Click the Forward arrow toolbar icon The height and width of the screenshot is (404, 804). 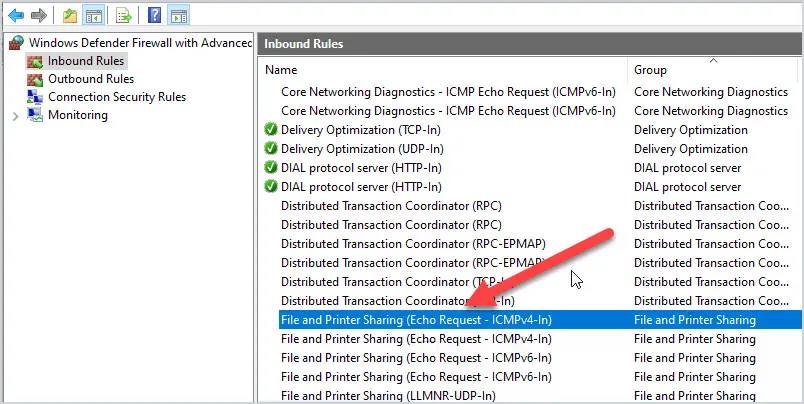click(x=39, y=15)
